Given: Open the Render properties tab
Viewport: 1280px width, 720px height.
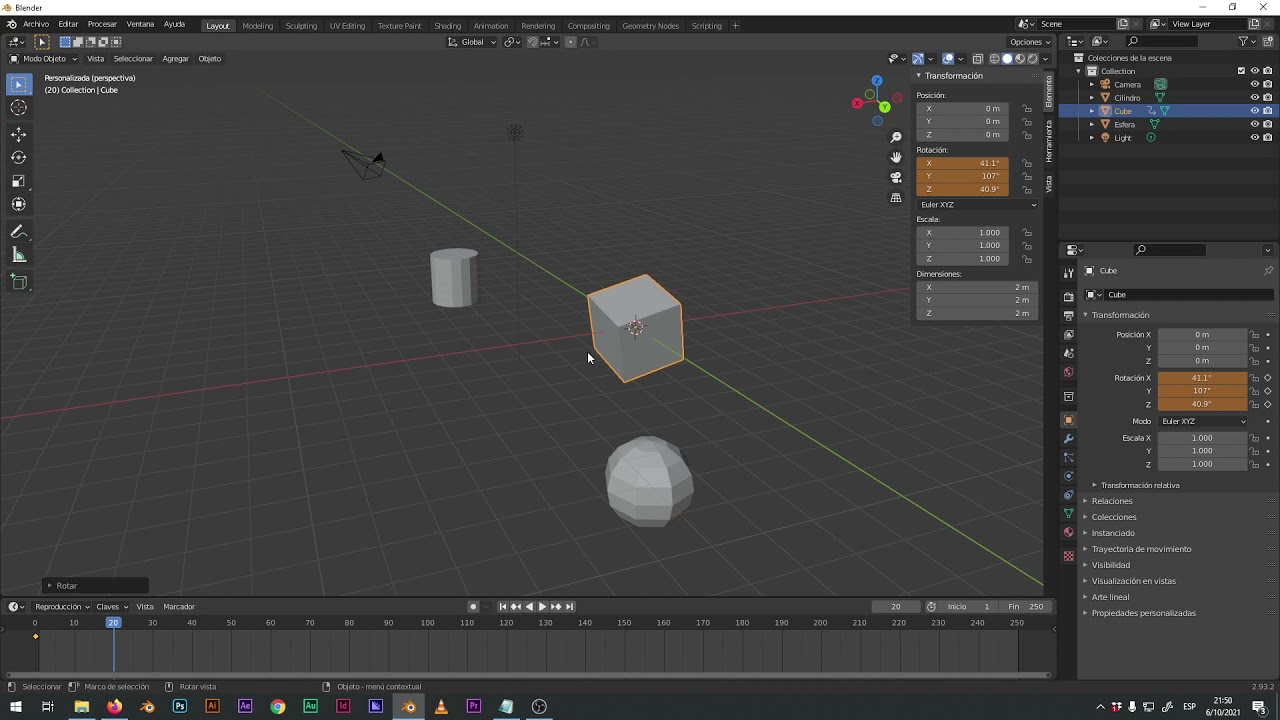Looking at the screenshot, I should (x=1068, y=296).
